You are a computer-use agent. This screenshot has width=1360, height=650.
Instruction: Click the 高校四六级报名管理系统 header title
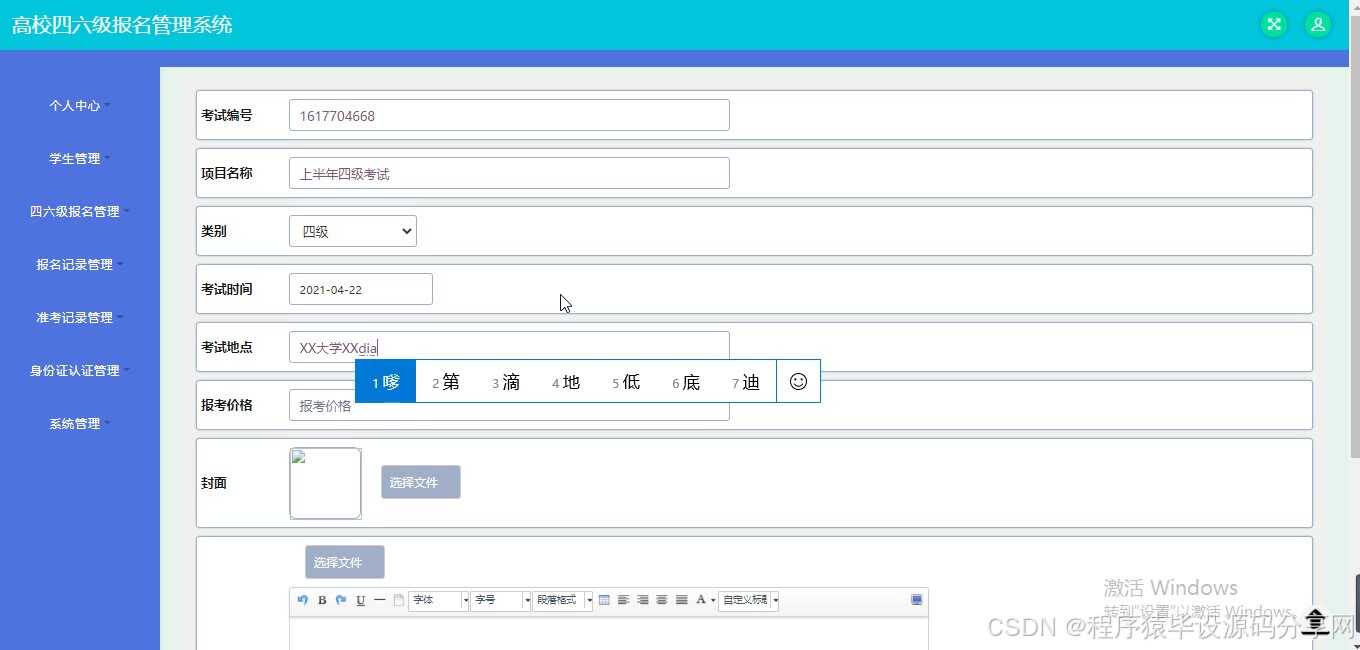(122, 25)
